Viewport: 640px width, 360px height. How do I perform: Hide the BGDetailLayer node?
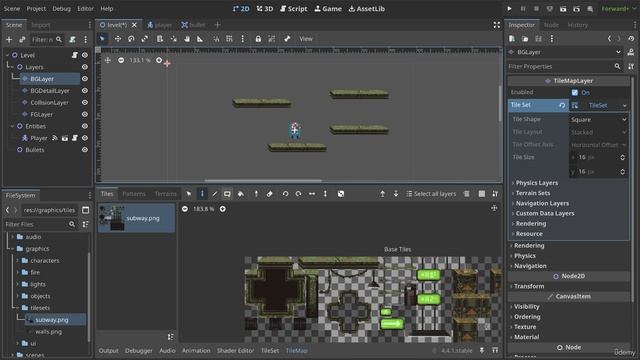84,91
